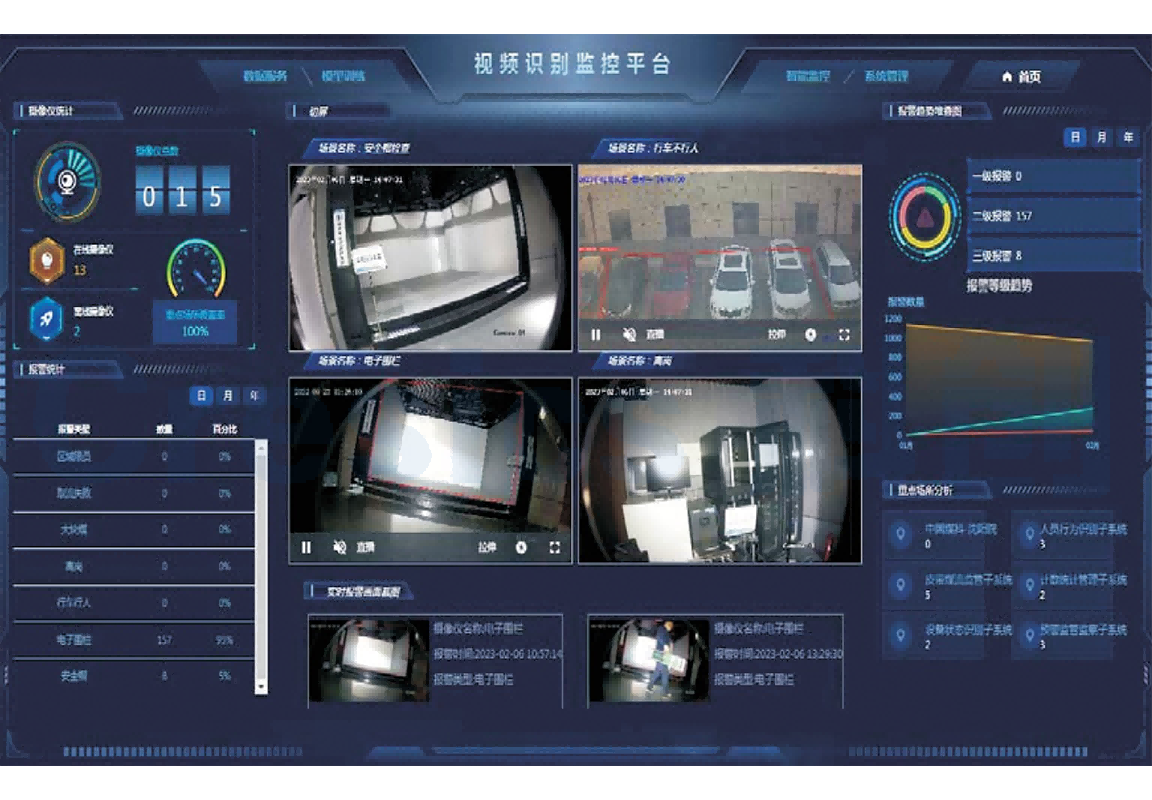Select 月 filter in left alarm statistics
The image size is (1152, 800).
[x=228, y=396]
